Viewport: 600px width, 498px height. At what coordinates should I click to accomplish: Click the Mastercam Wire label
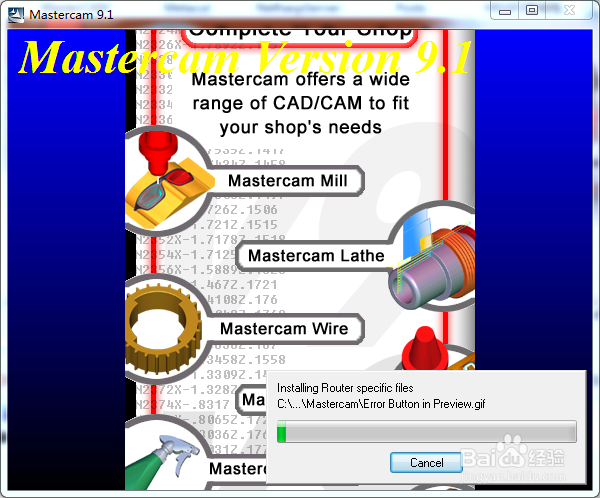point(284,329)
